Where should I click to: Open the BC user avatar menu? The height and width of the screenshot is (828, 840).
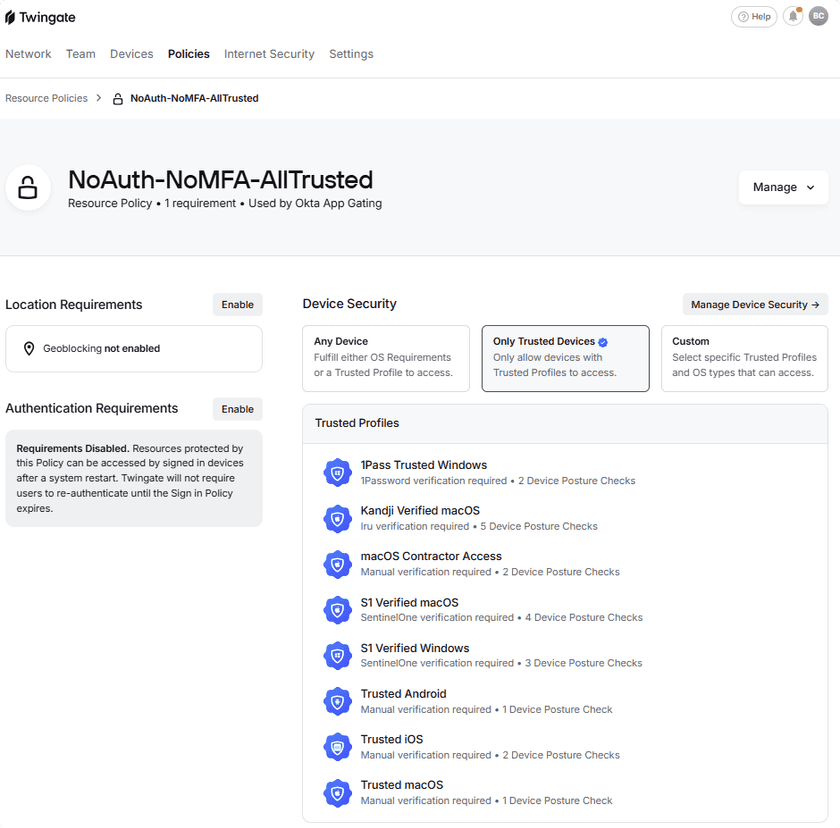coord(818,17)
